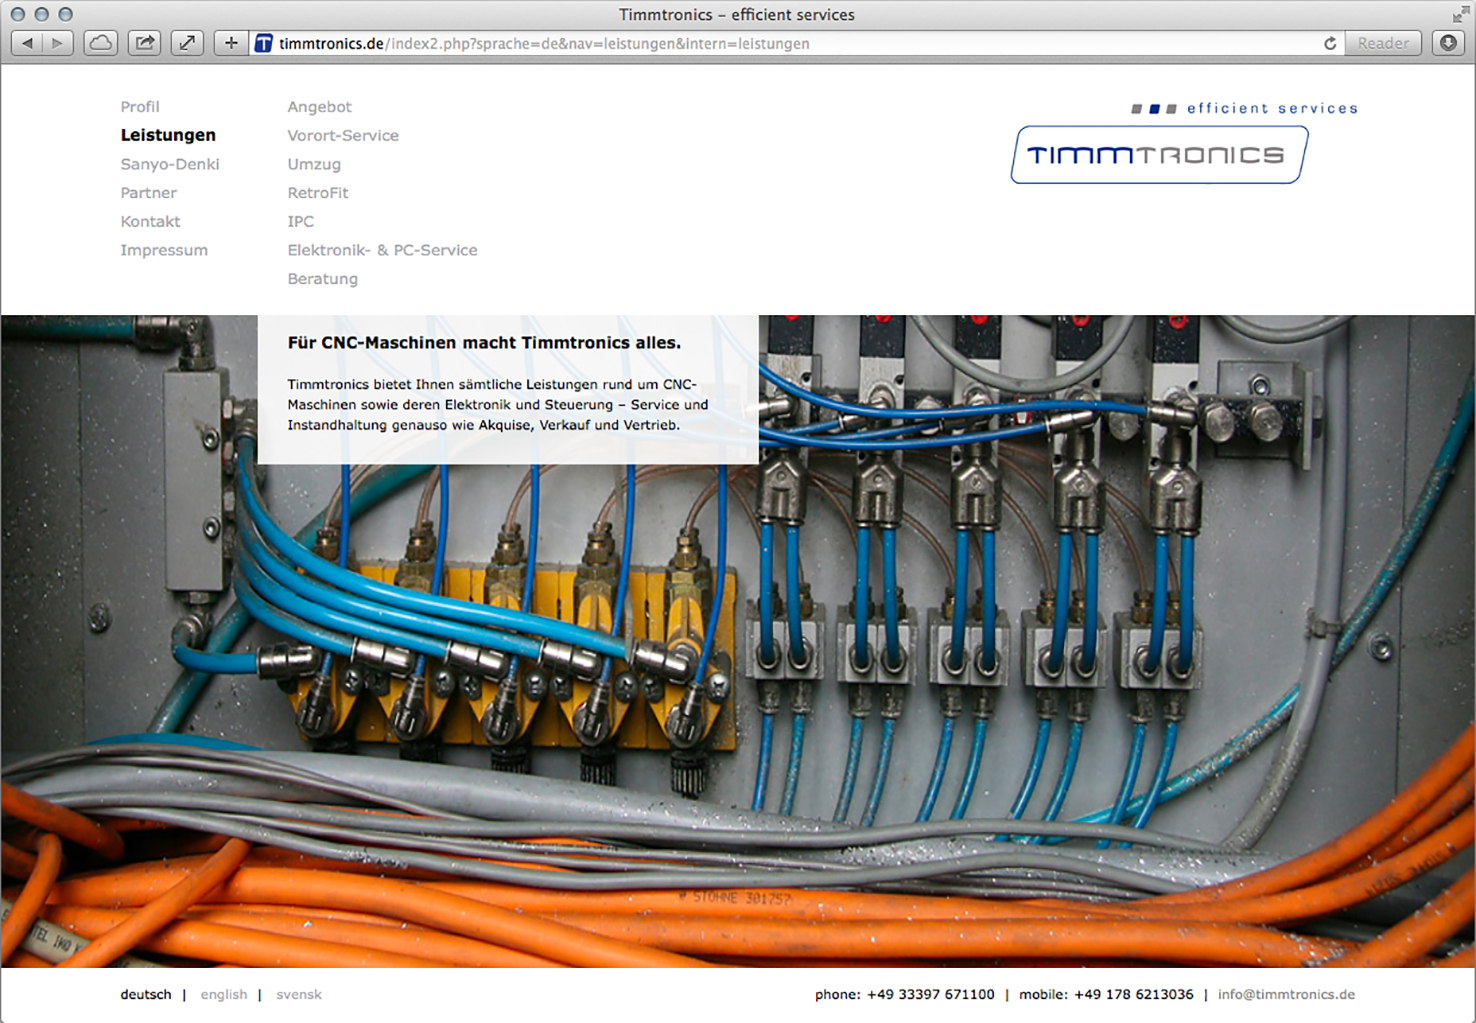This screenshot has width=1476, height=1023.
Task: Select the Sanyo-Denki navigation item
Action: coord(170,164)
